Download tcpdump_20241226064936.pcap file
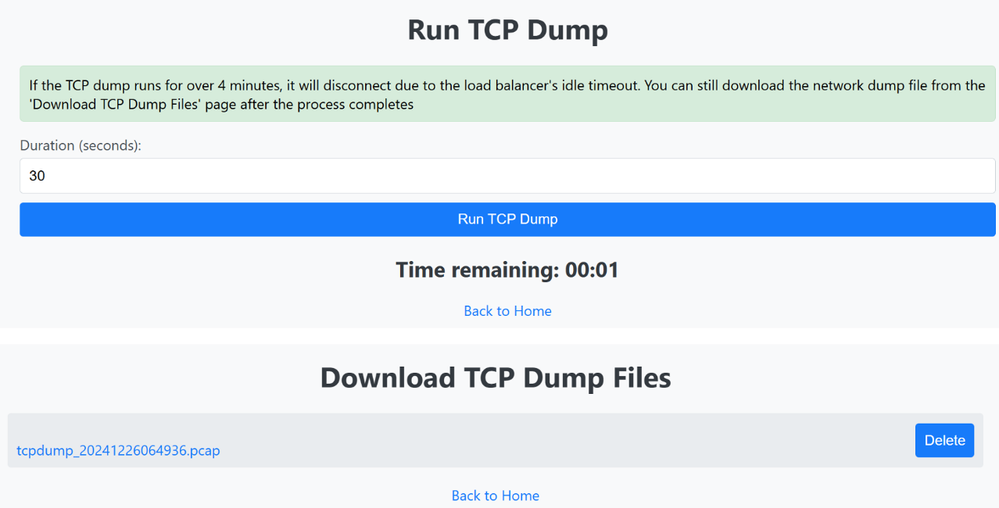 tap(119, 451)
